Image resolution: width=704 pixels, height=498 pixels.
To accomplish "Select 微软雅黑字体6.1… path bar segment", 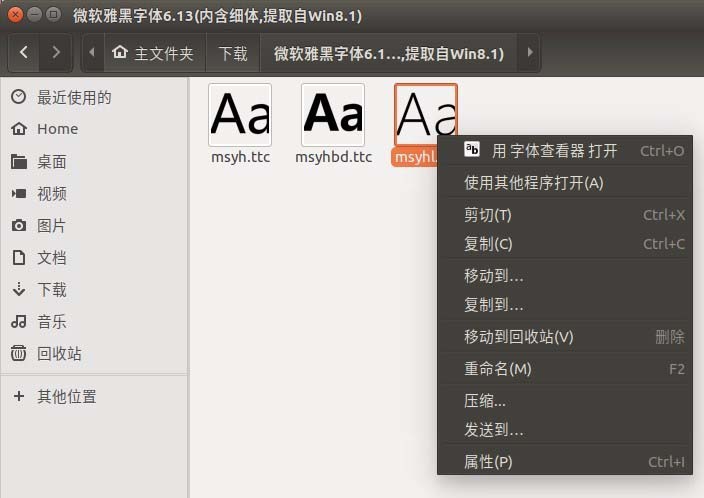I will pyautogui.click(x=389, y=53).
